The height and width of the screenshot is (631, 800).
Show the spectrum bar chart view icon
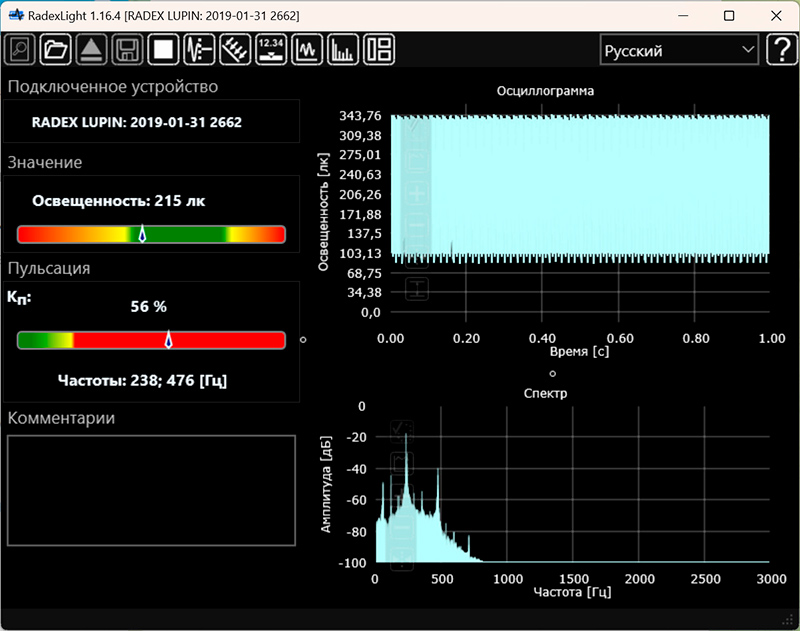point(343,49)
